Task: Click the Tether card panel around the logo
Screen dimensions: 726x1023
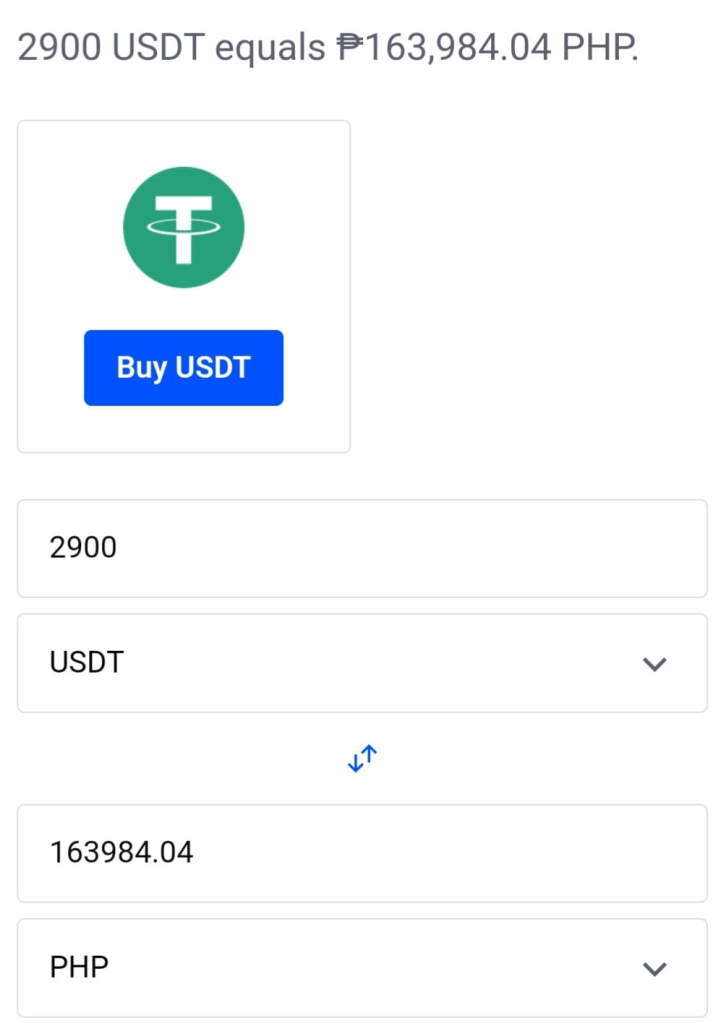Action: coord(183,286)
